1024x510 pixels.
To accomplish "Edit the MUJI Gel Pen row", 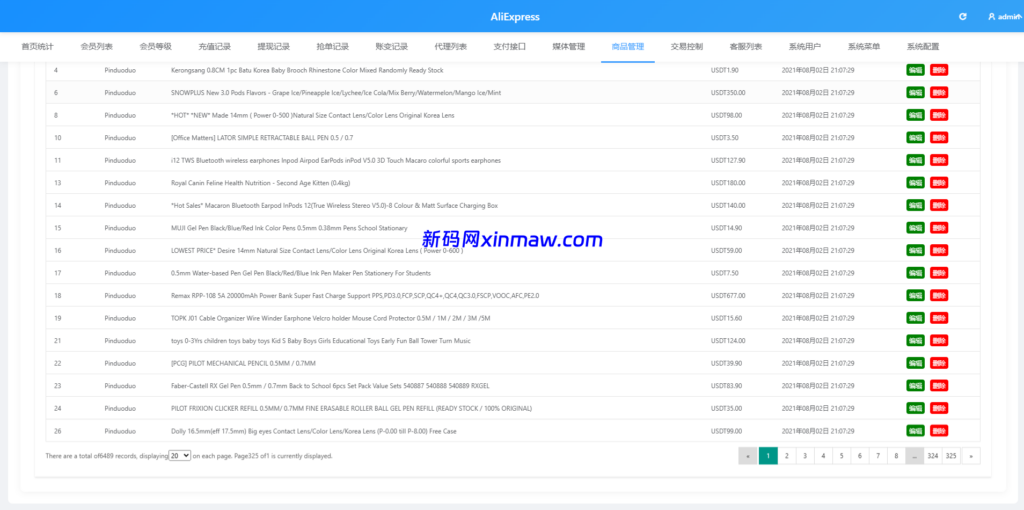I will point(916,228).
